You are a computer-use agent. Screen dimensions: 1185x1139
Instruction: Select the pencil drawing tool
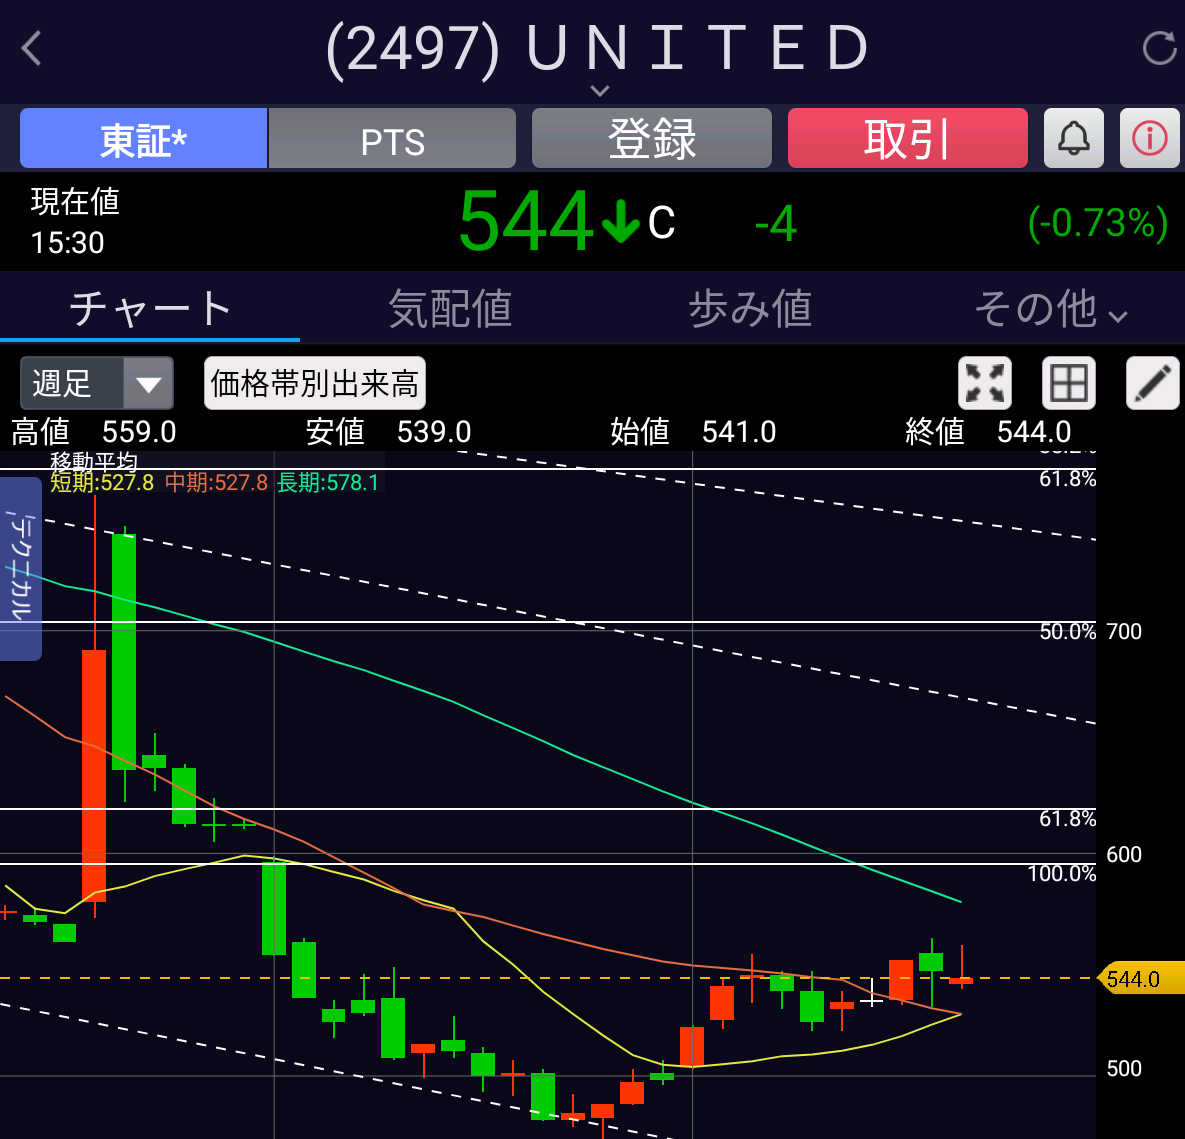click(1152, 383)
